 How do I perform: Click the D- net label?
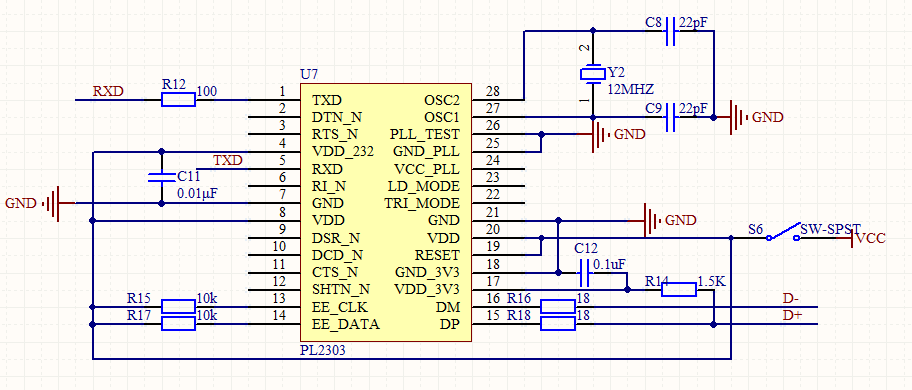click(x=791, y=299)
